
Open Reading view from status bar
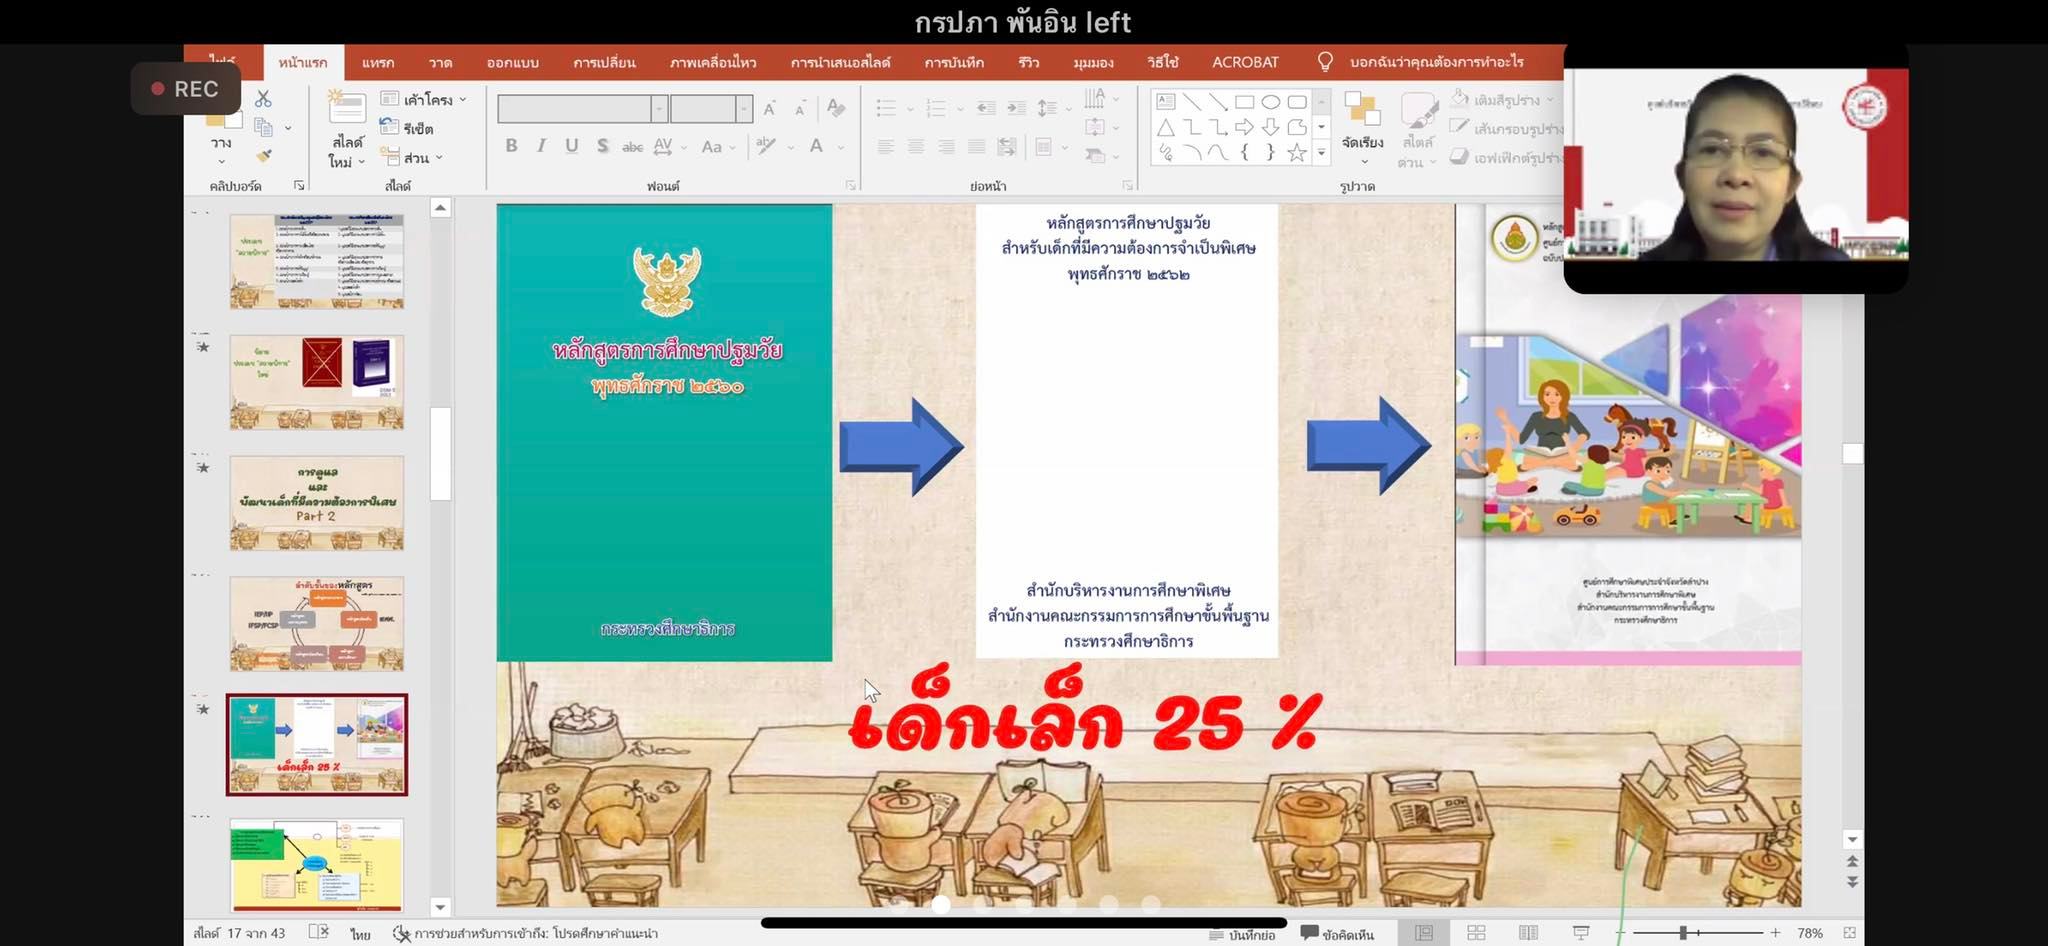[1528, 933]
